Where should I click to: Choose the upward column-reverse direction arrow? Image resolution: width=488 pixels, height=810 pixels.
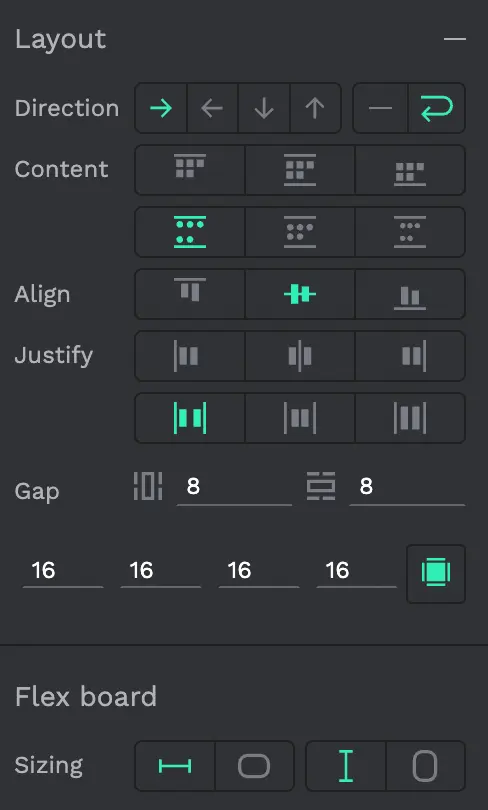pos(315,108)
